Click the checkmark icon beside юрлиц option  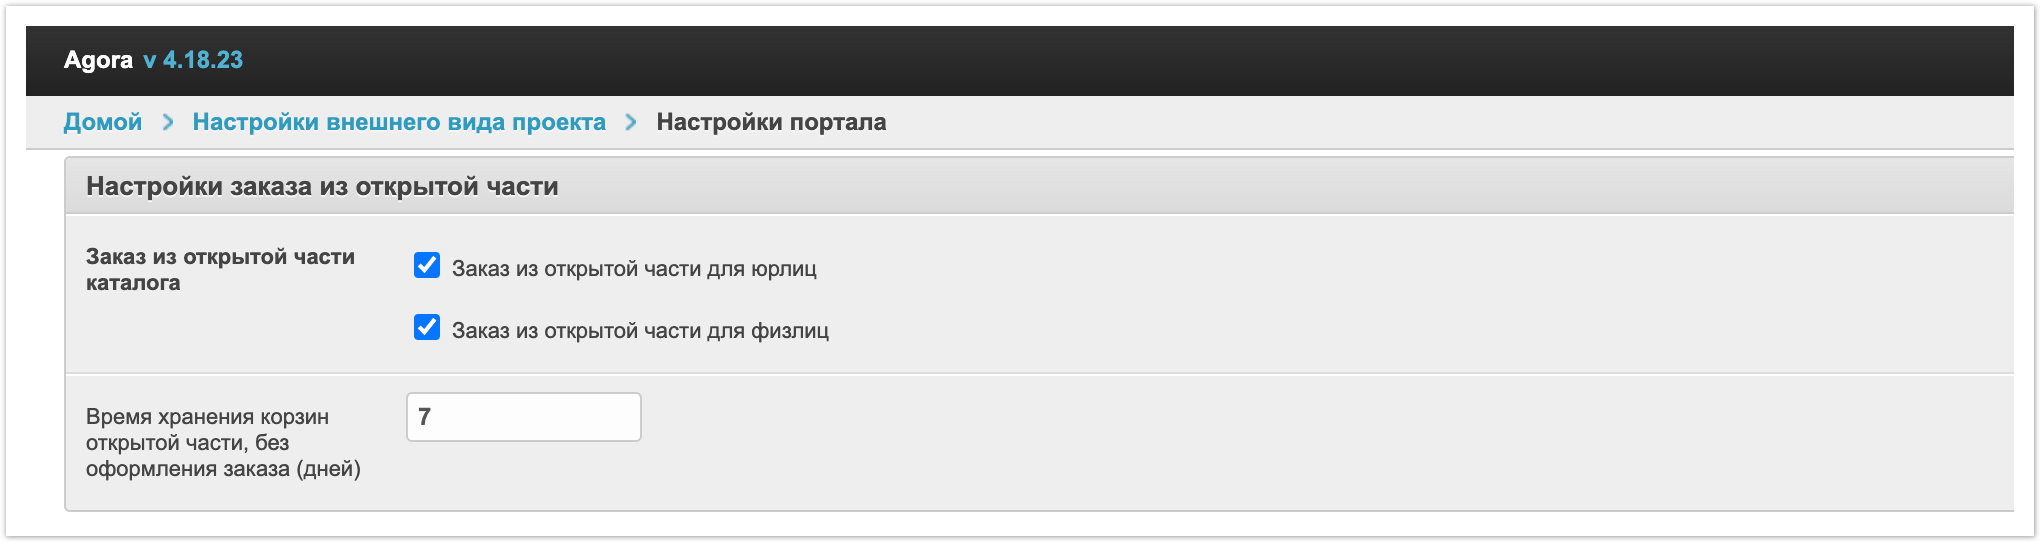point(427,266)
